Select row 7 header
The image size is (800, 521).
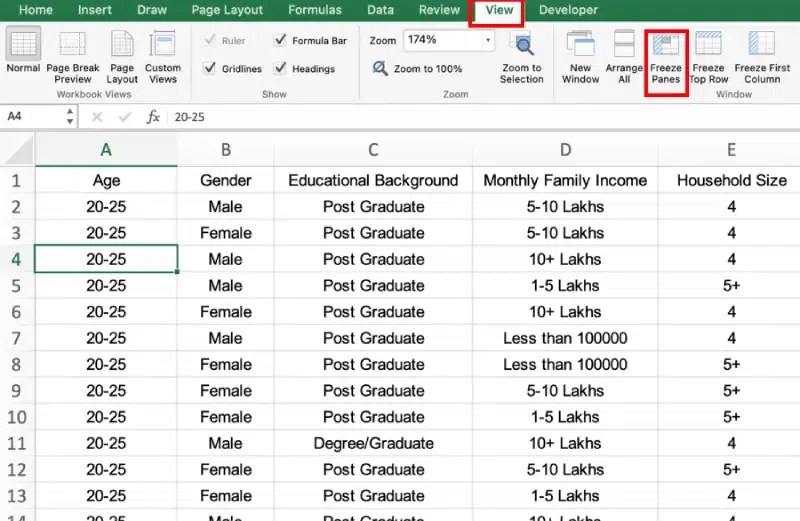tap(17, 338)
